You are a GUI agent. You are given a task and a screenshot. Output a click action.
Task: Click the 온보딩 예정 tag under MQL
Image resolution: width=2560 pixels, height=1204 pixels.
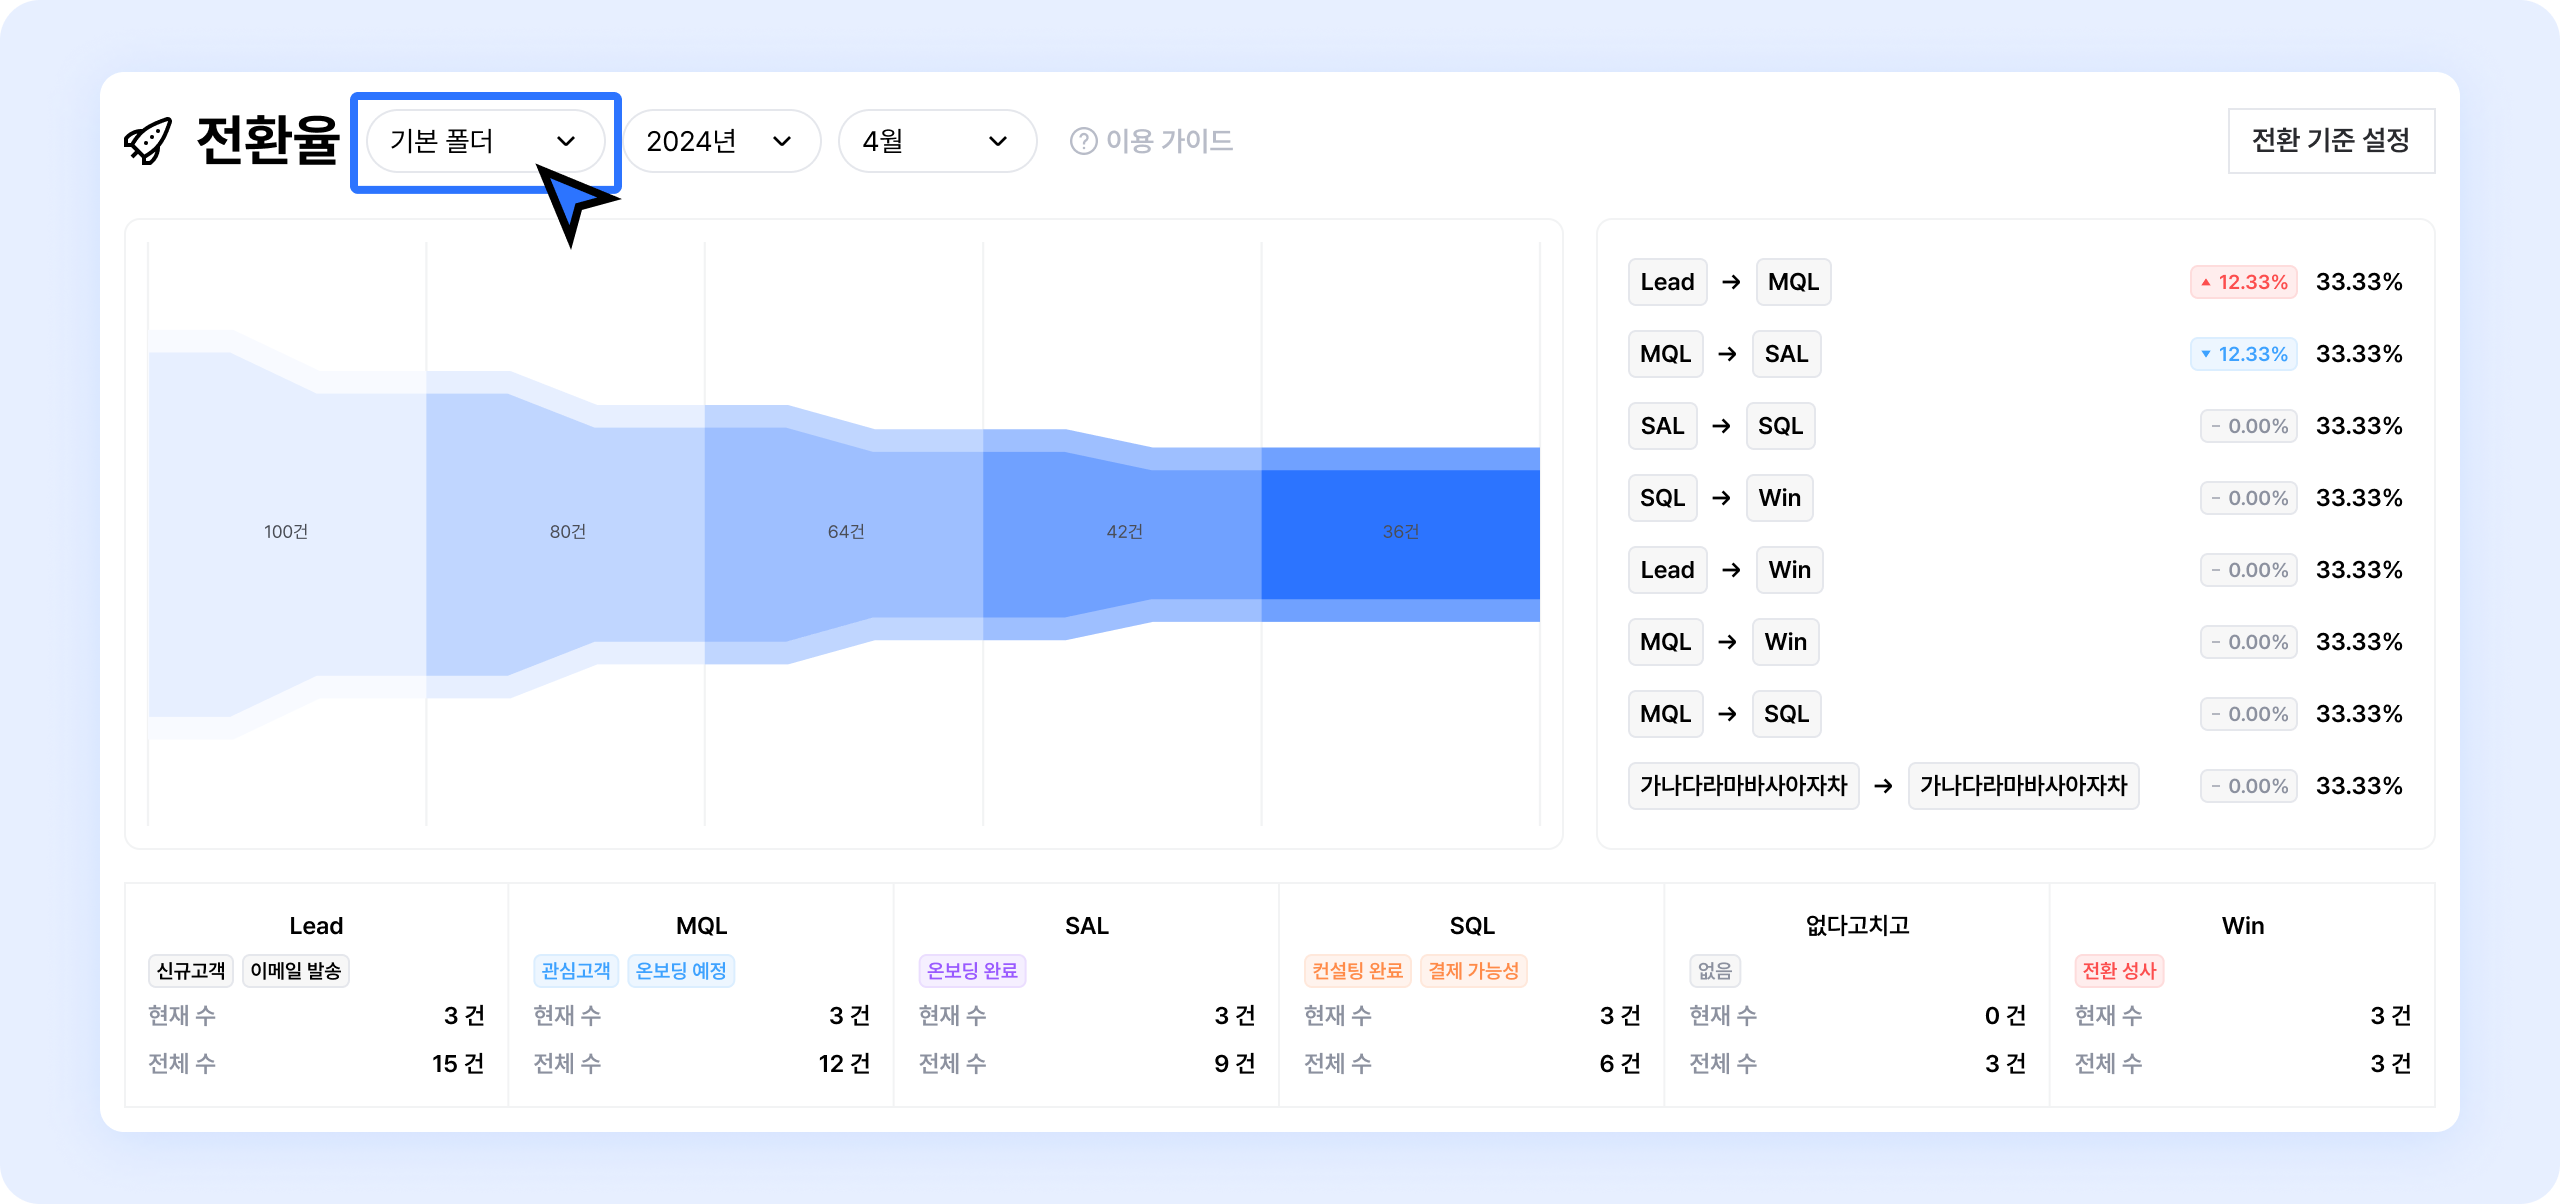tap(681, 971)
